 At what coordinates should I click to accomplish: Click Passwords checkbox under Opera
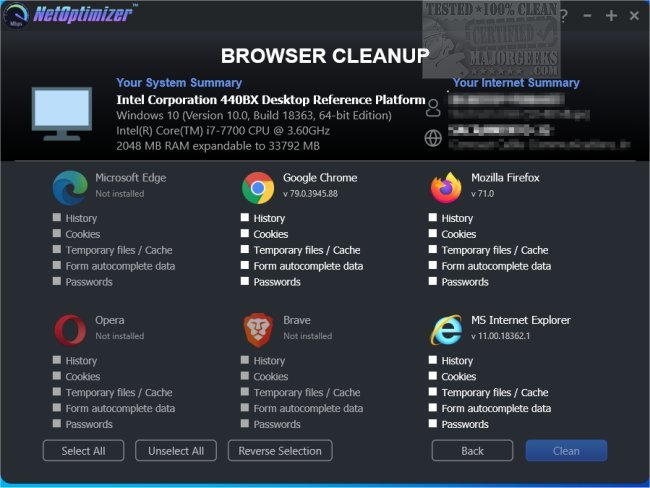57,423
